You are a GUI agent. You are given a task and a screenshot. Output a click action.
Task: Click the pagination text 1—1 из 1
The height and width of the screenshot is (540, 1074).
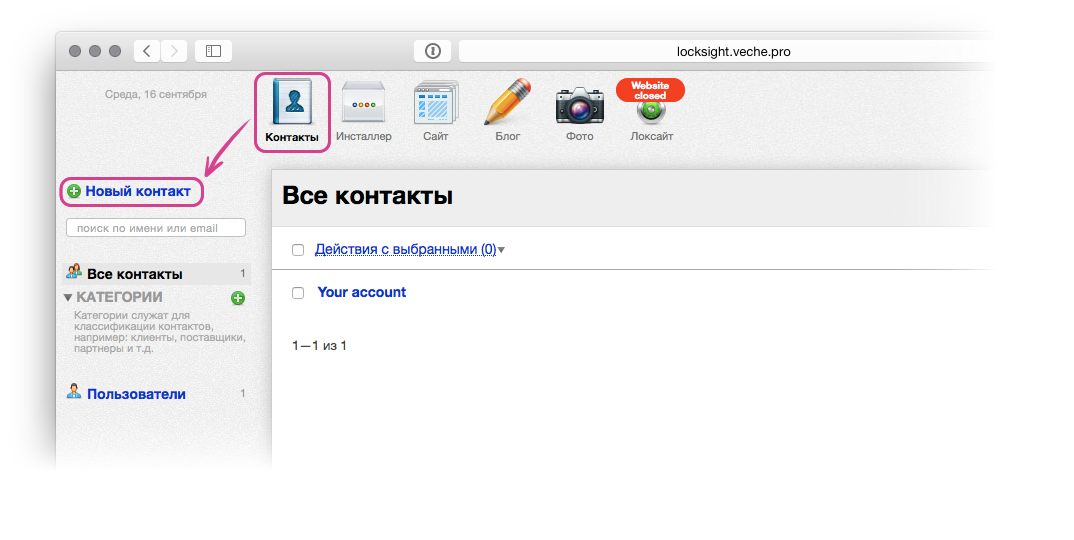pyautogui.click(x=319, y=345)
